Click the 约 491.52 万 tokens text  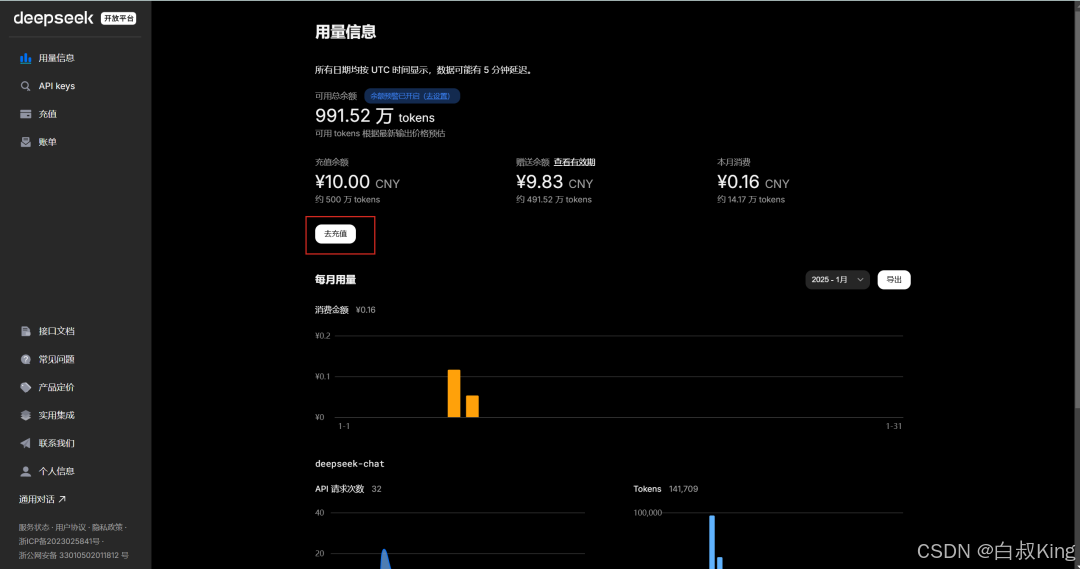[x=554, y=200]
